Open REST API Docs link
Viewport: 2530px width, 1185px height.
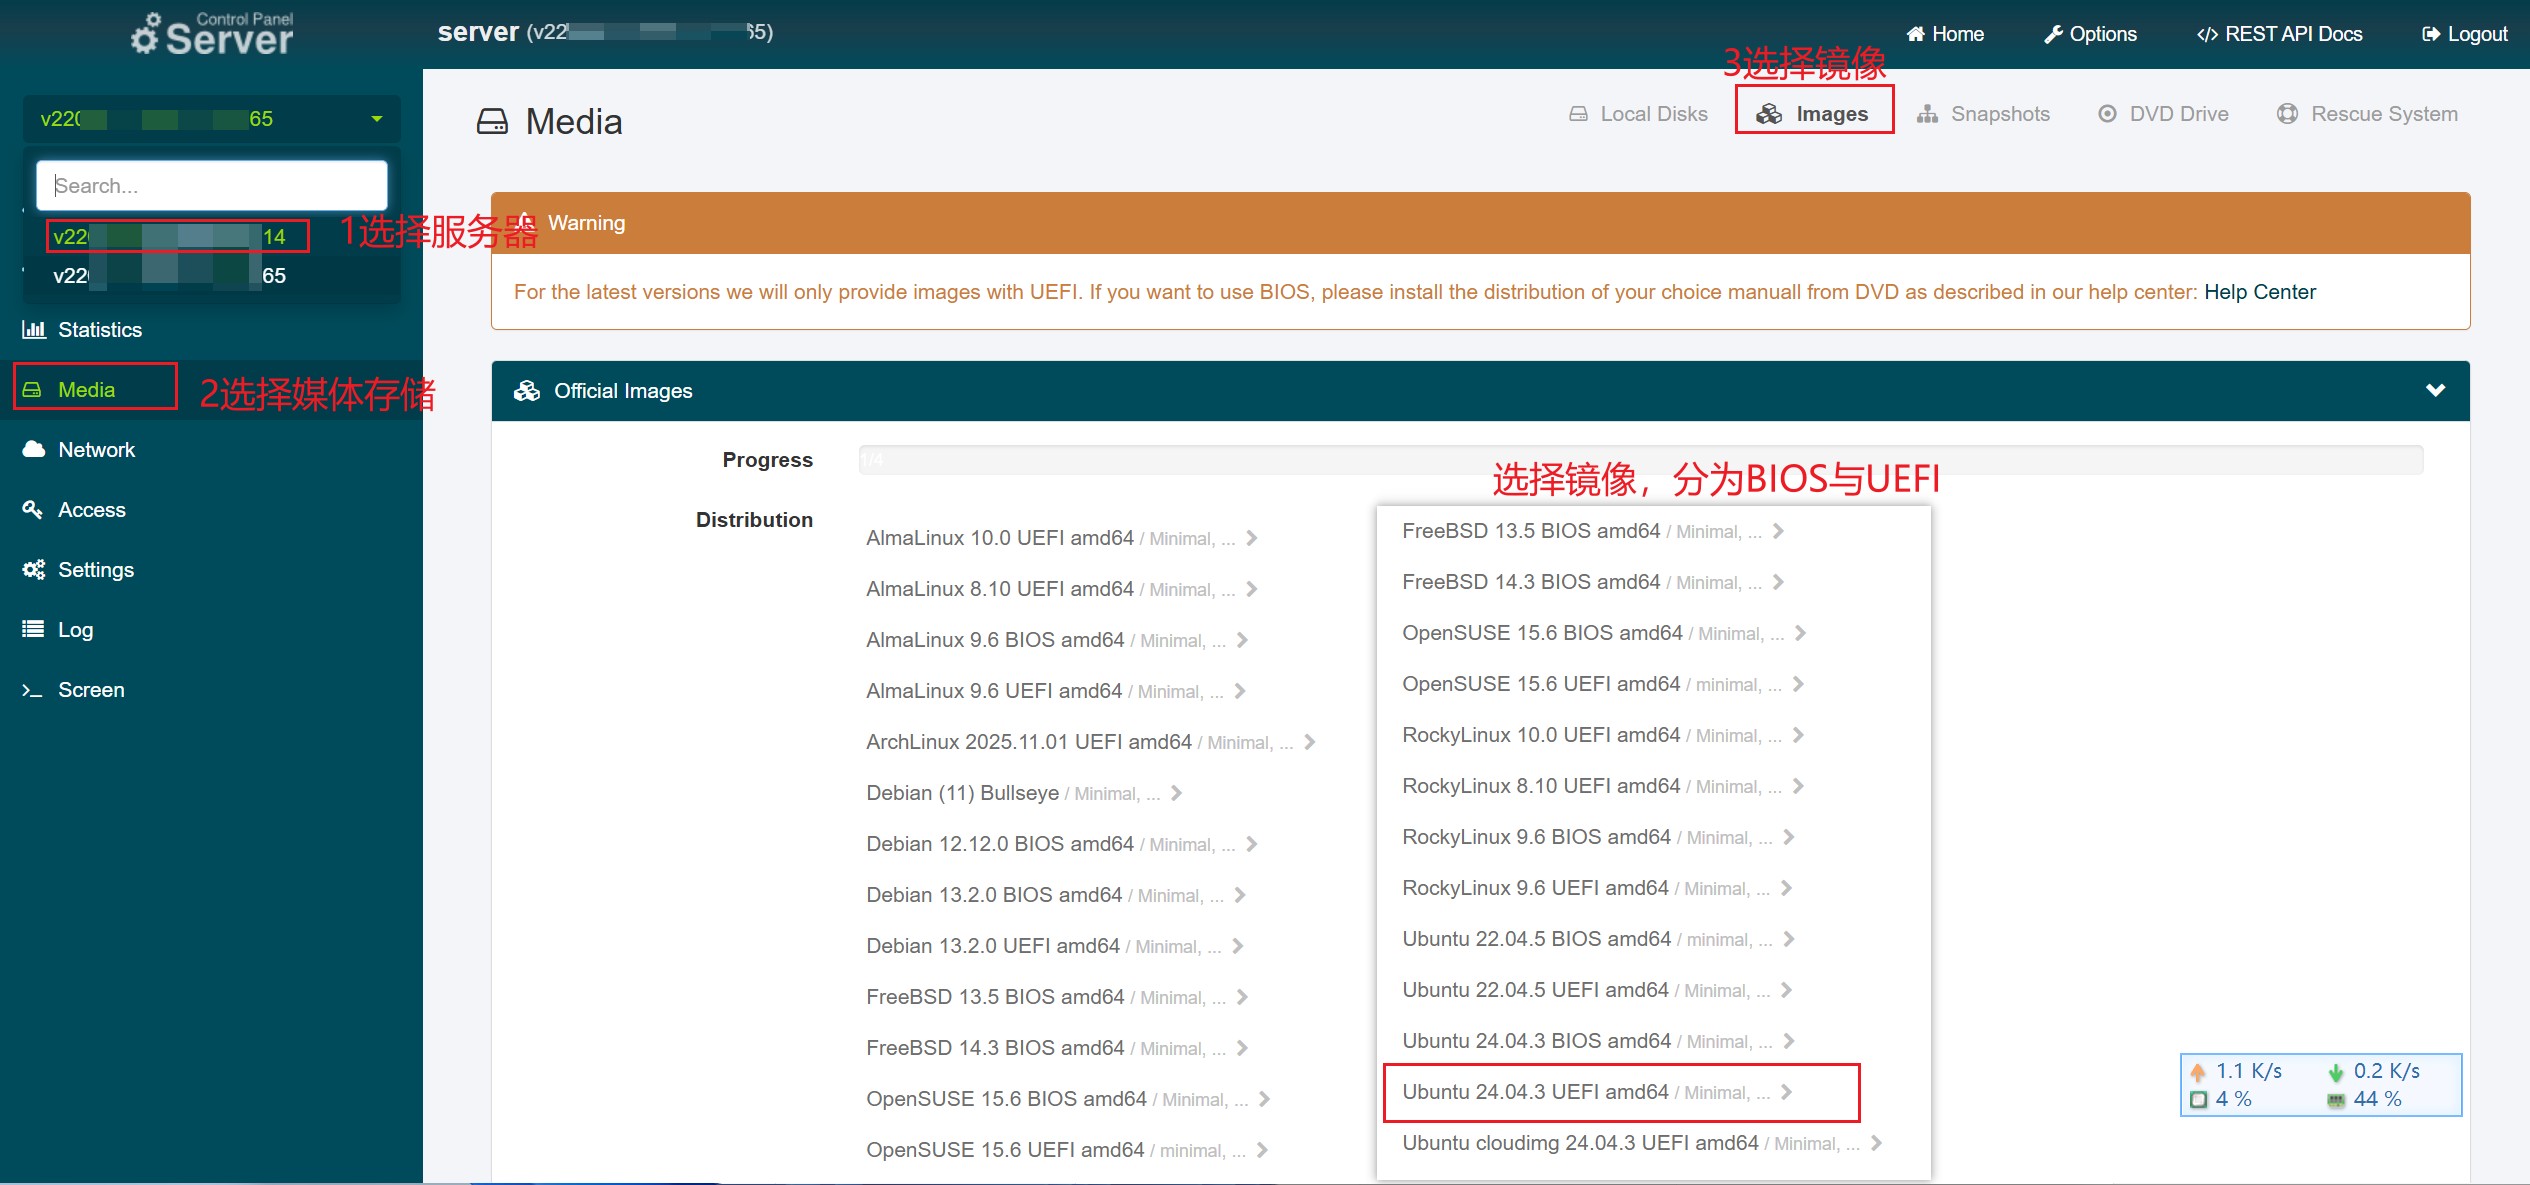point(2279,34)
